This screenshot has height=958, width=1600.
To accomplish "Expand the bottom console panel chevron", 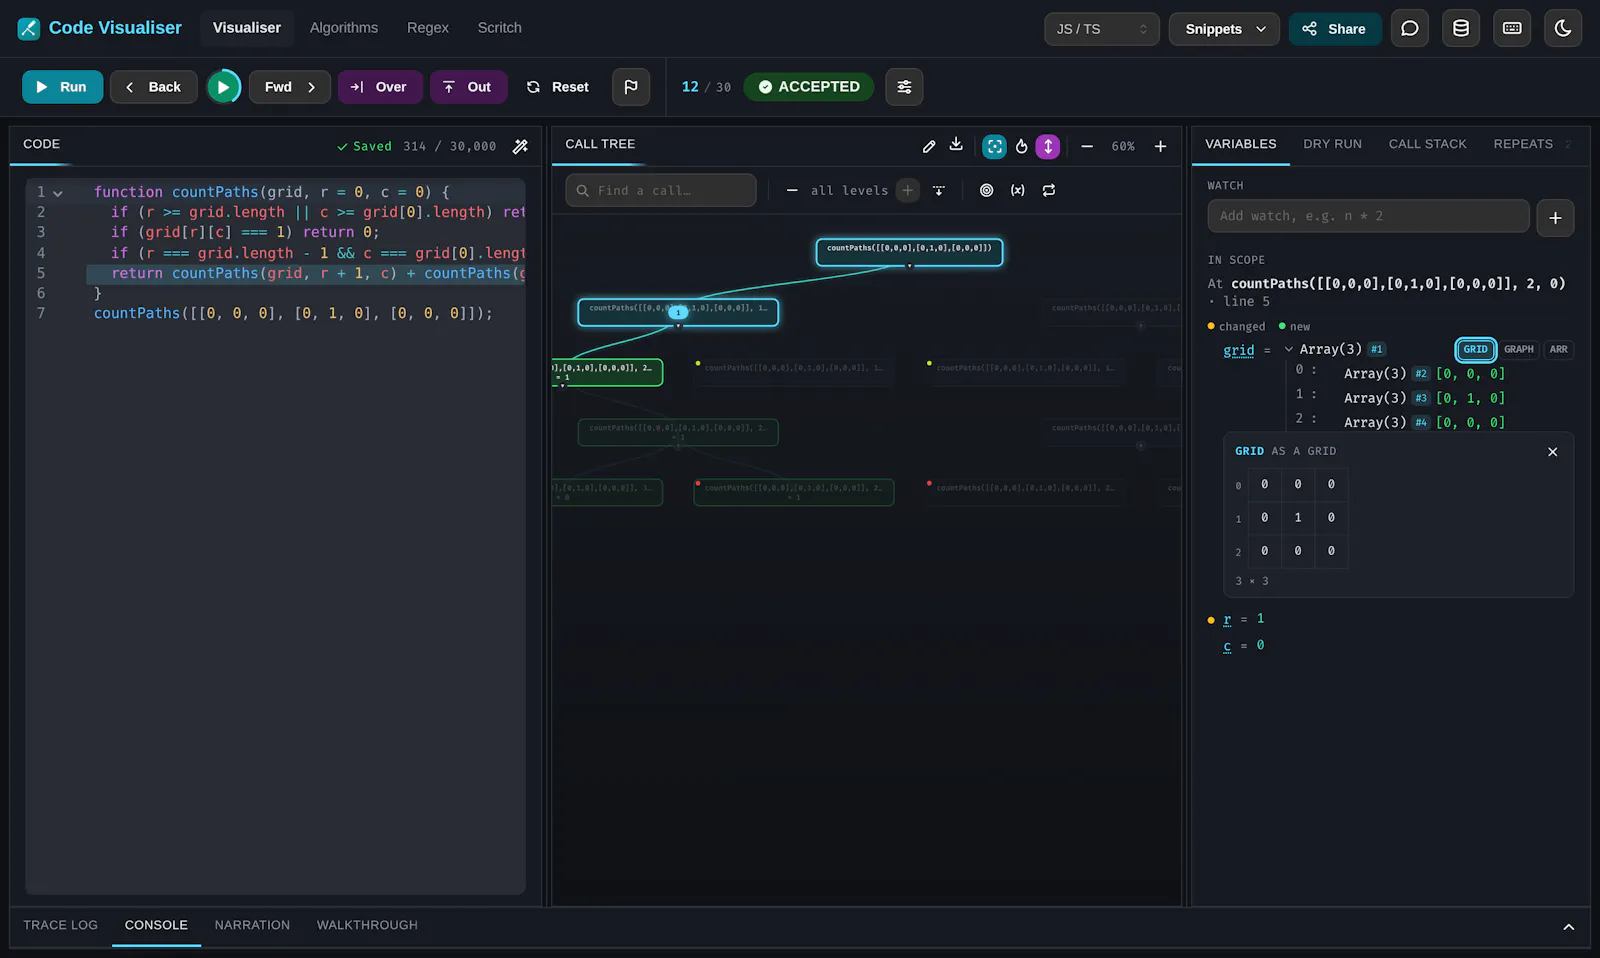I will pyautogui.click(x=1569, y=927).
